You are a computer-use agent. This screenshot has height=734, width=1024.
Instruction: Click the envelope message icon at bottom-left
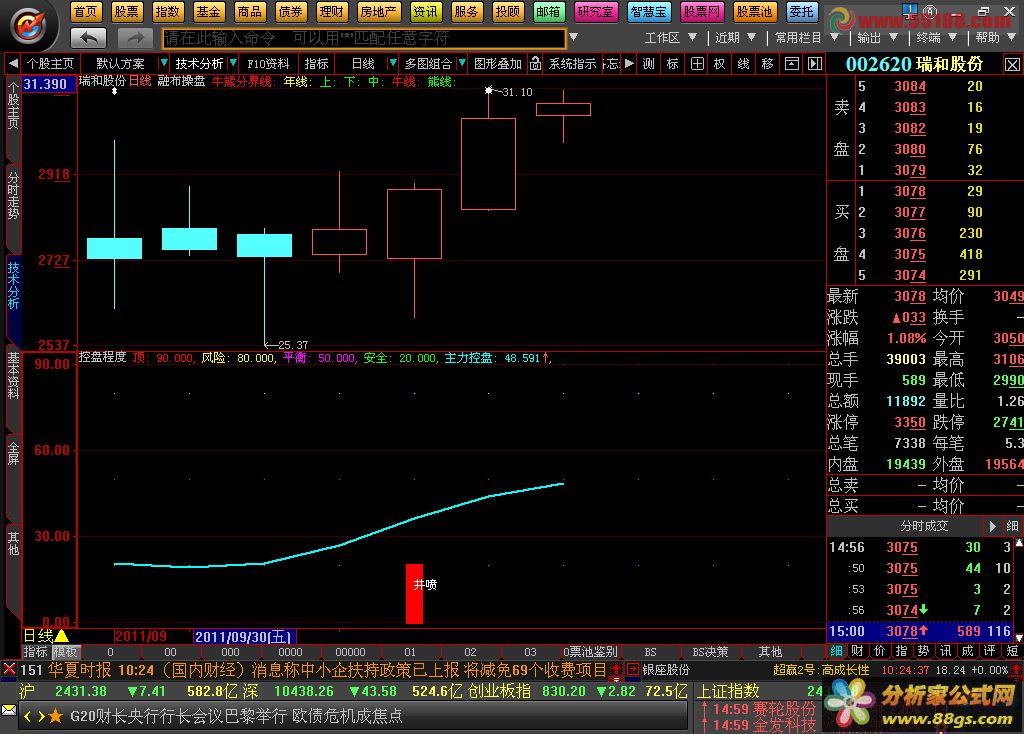(x=8, y=710)
